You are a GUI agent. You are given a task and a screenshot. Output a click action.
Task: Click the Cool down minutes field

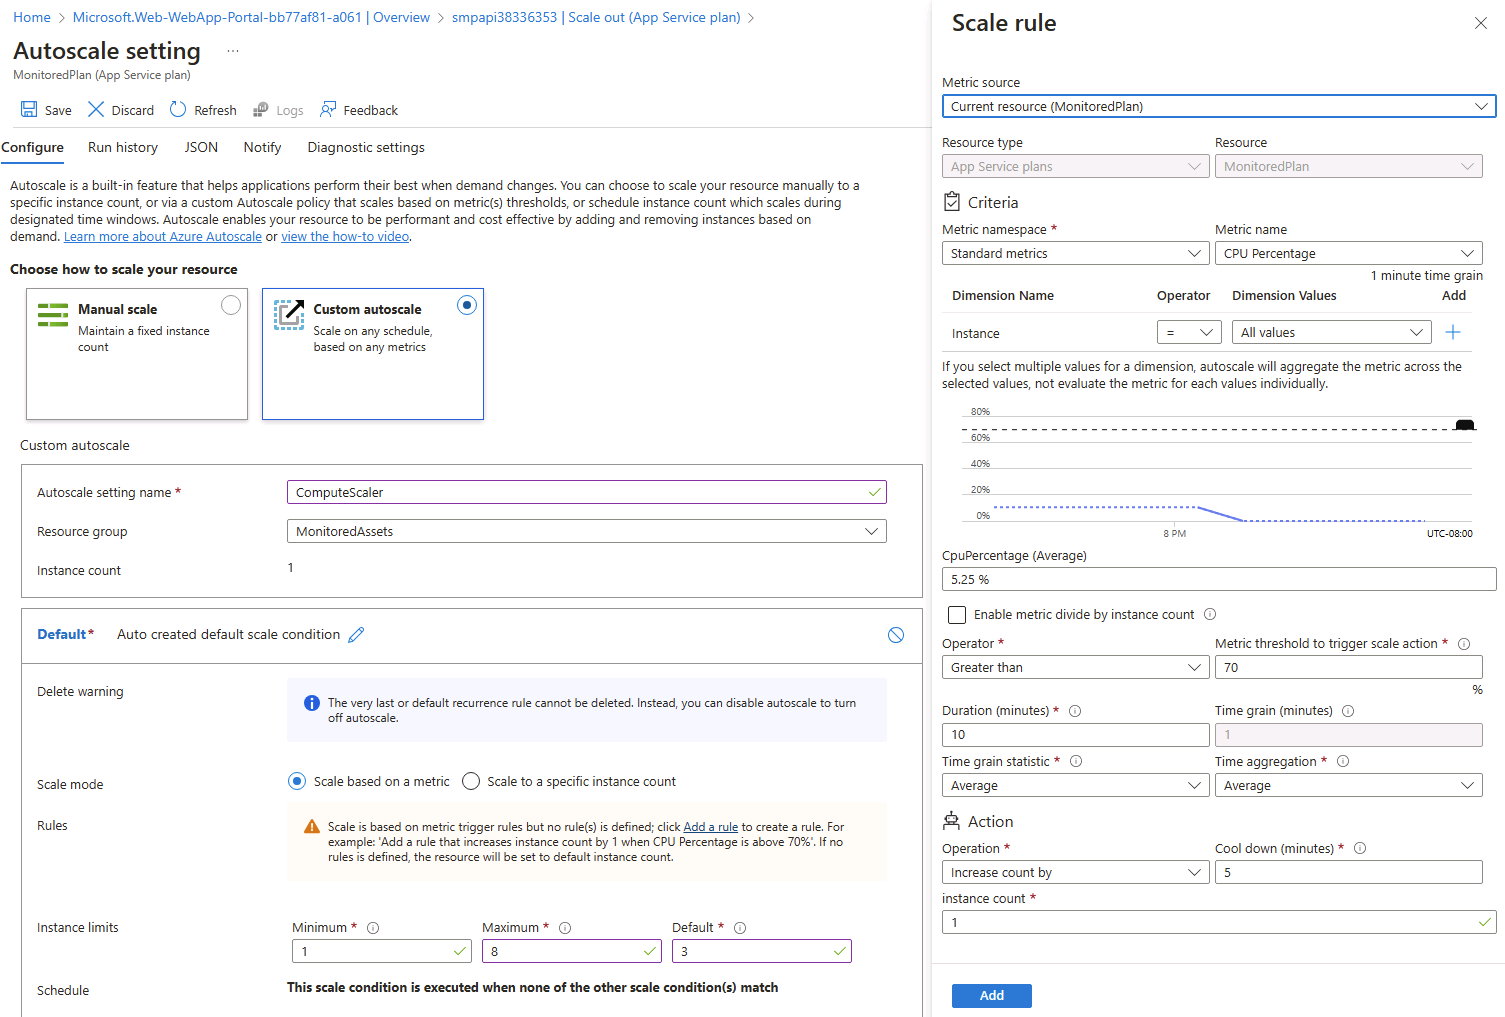point(1348,872)
